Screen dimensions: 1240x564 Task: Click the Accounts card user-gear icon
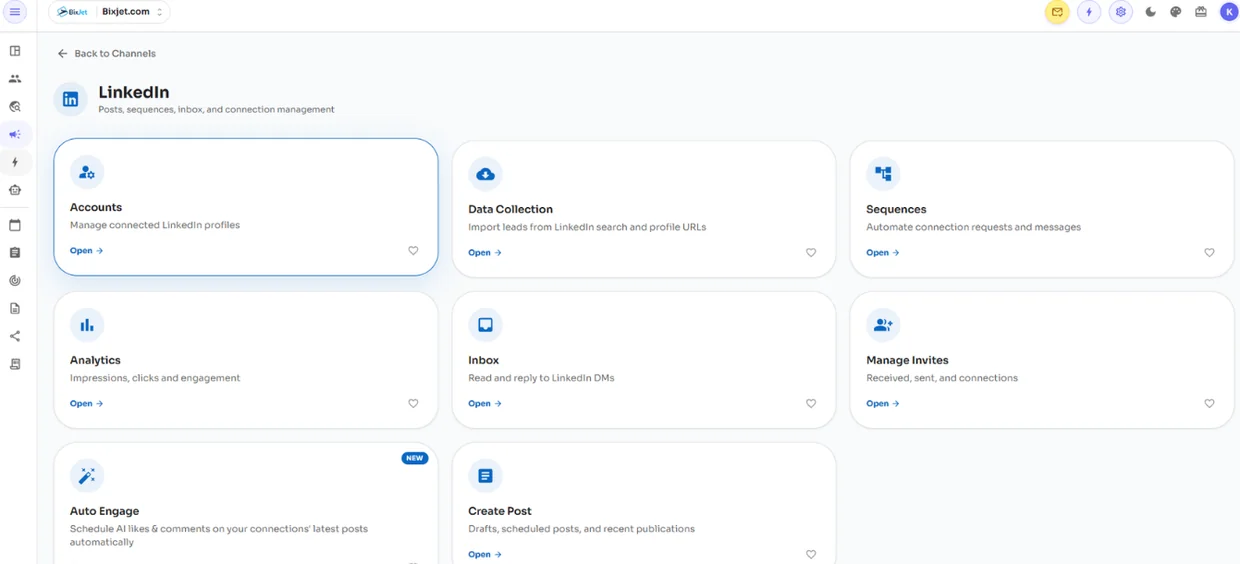pos(87,172)
